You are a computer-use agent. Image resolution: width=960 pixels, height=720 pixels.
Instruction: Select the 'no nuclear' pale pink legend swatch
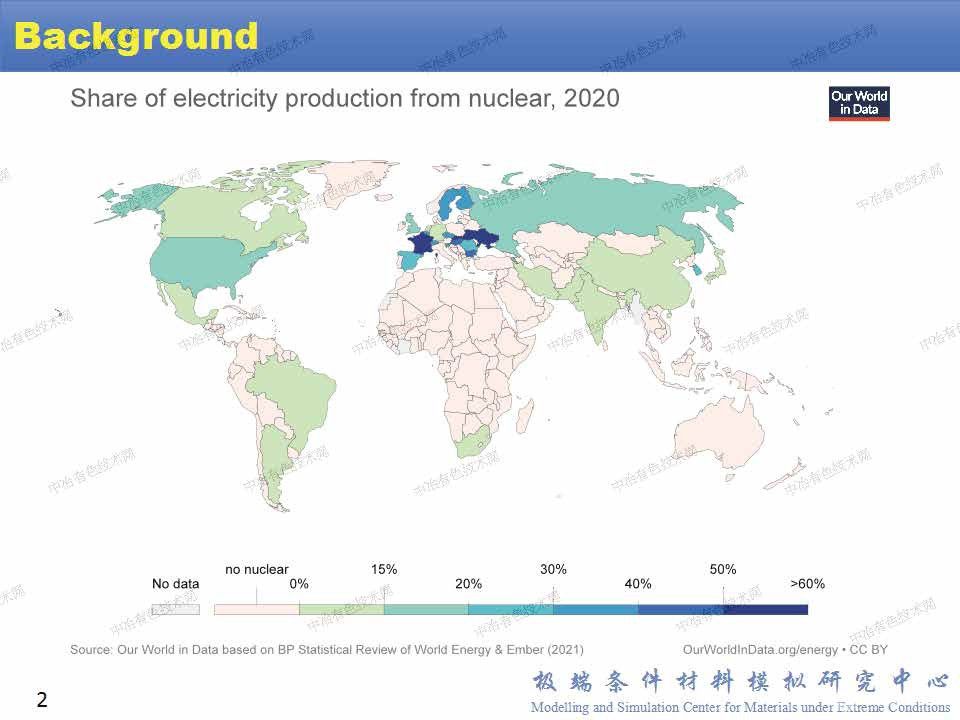point(256,608)
